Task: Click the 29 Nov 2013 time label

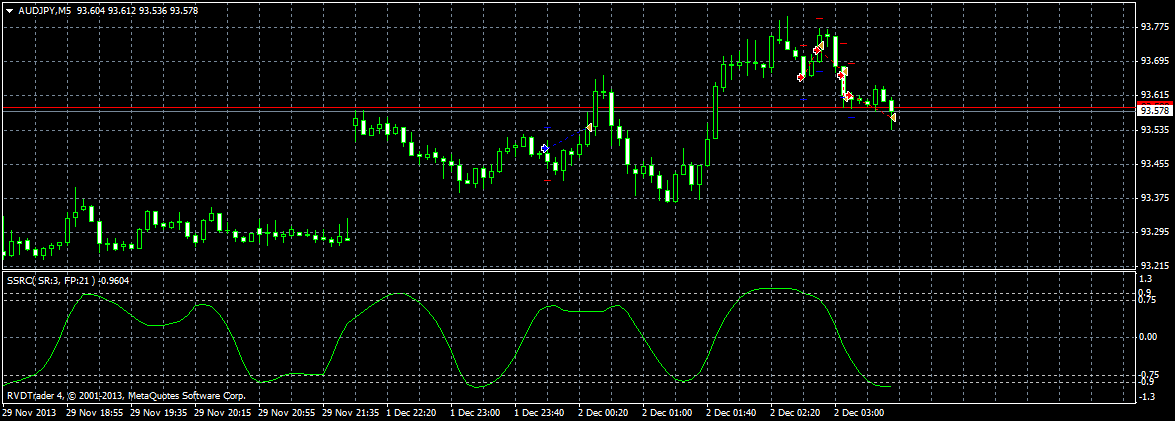Action: (28, 413)
